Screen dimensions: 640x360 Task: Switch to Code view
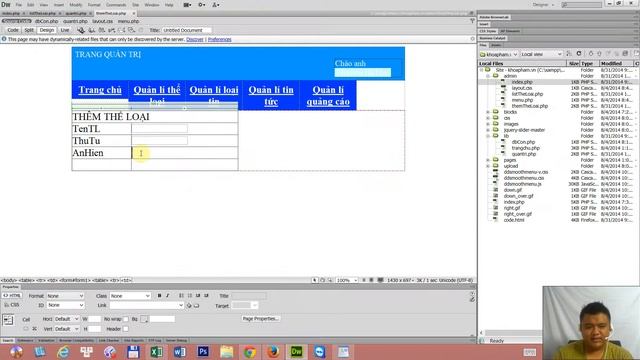[13, 30]
